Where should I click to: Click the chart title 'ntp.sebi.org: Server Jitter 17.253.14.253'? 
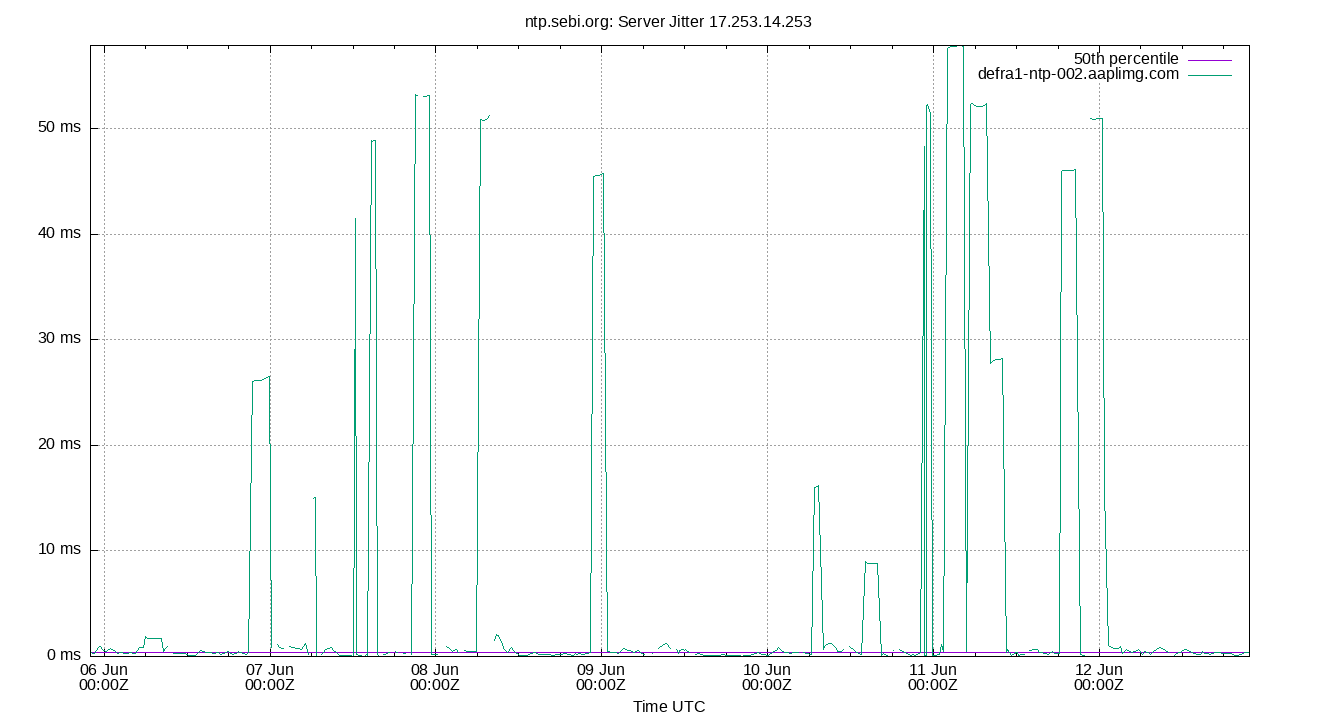[668, 21]
